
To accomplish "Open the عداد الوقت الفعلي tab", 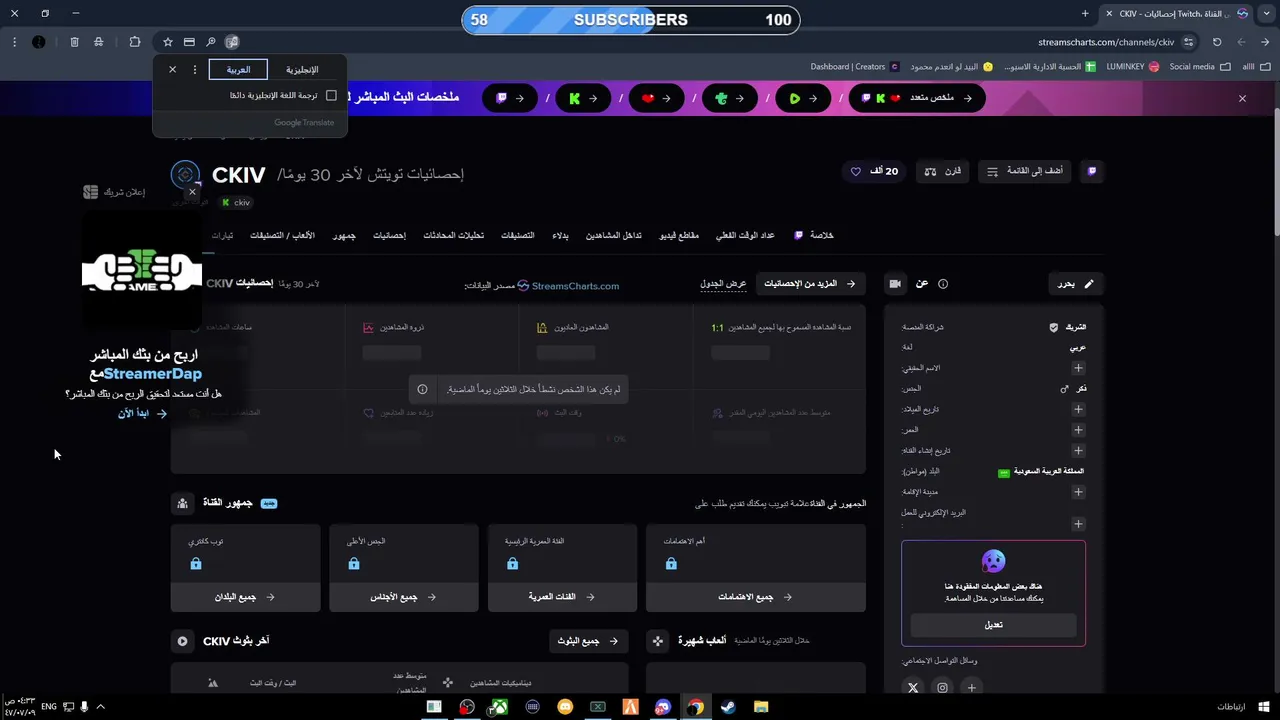I will [x=745, y=235].
